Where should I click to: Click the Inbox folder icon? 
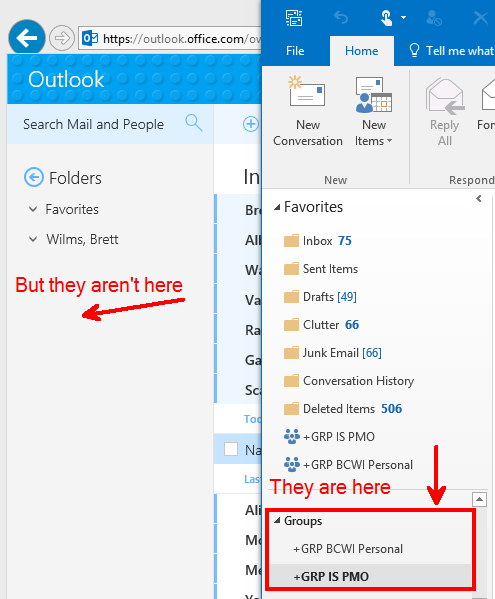tap(291, 241)
